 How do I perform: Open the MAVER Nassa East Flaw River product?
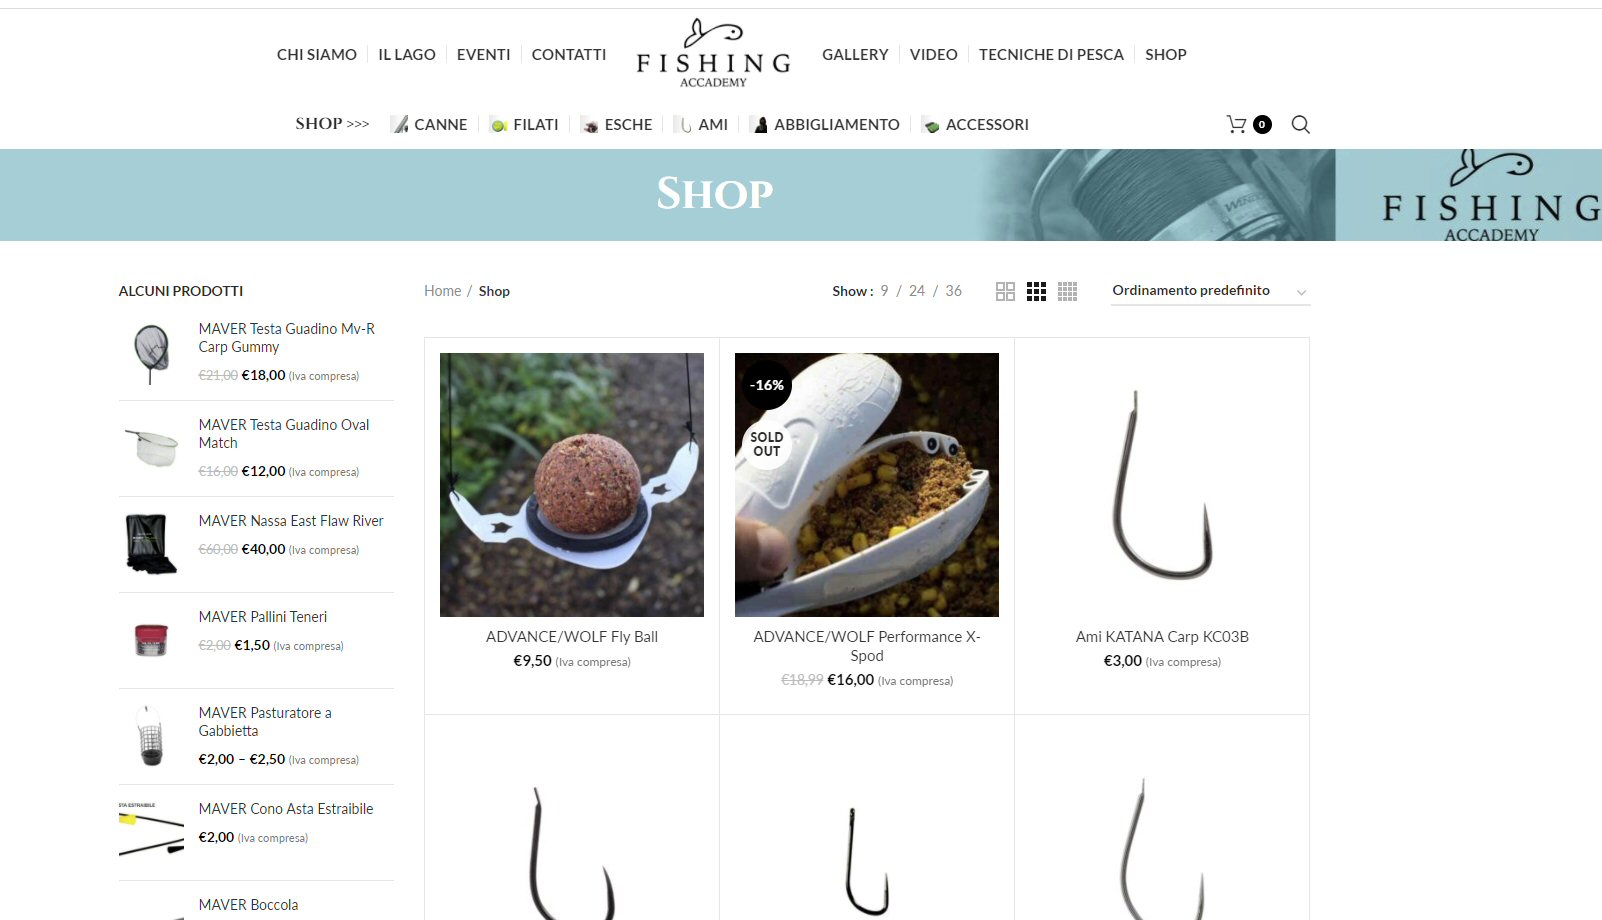click(x=291, y=521)
